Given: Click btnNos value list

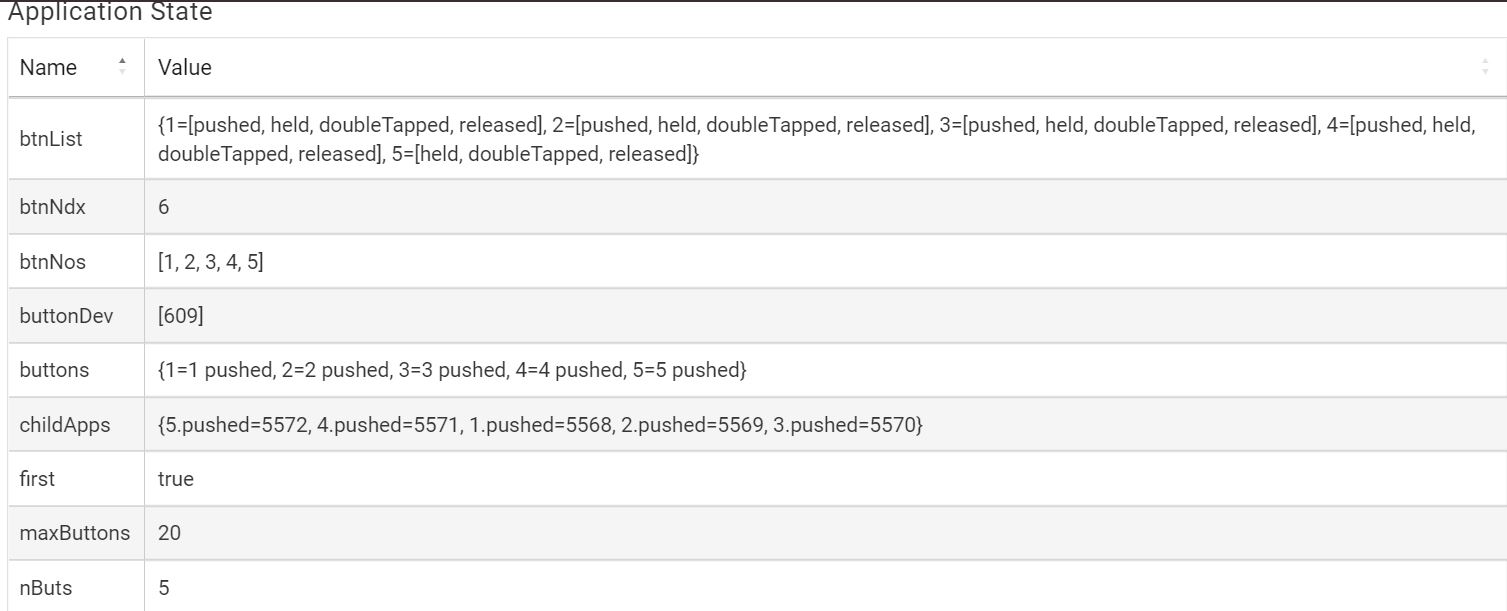Looking at the screenshot, I should 211,262.
